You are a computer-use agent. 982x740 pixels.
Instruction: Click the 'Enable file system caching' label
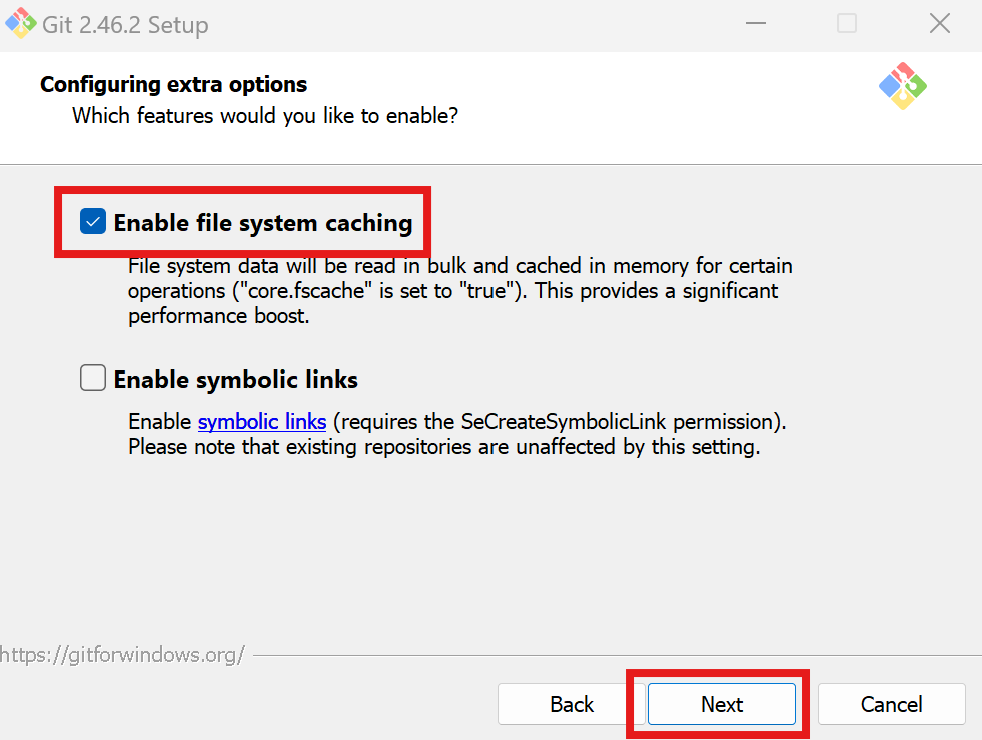[263, 223]
